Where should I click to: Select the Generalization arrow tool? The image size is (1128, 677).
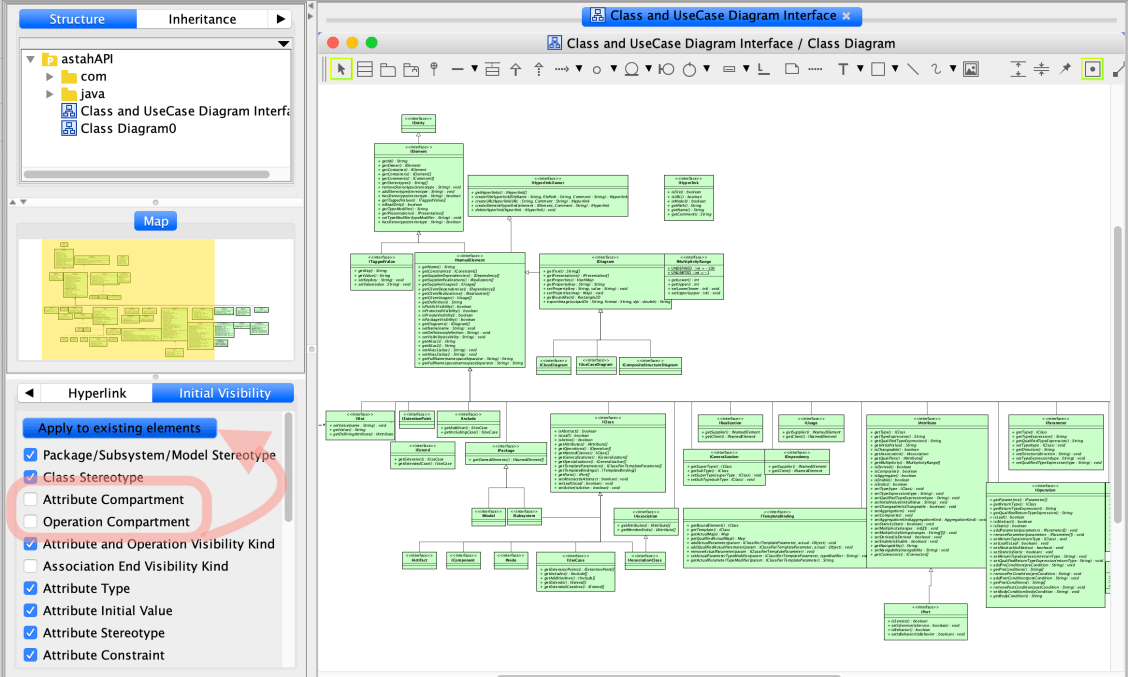pos(515,69)
